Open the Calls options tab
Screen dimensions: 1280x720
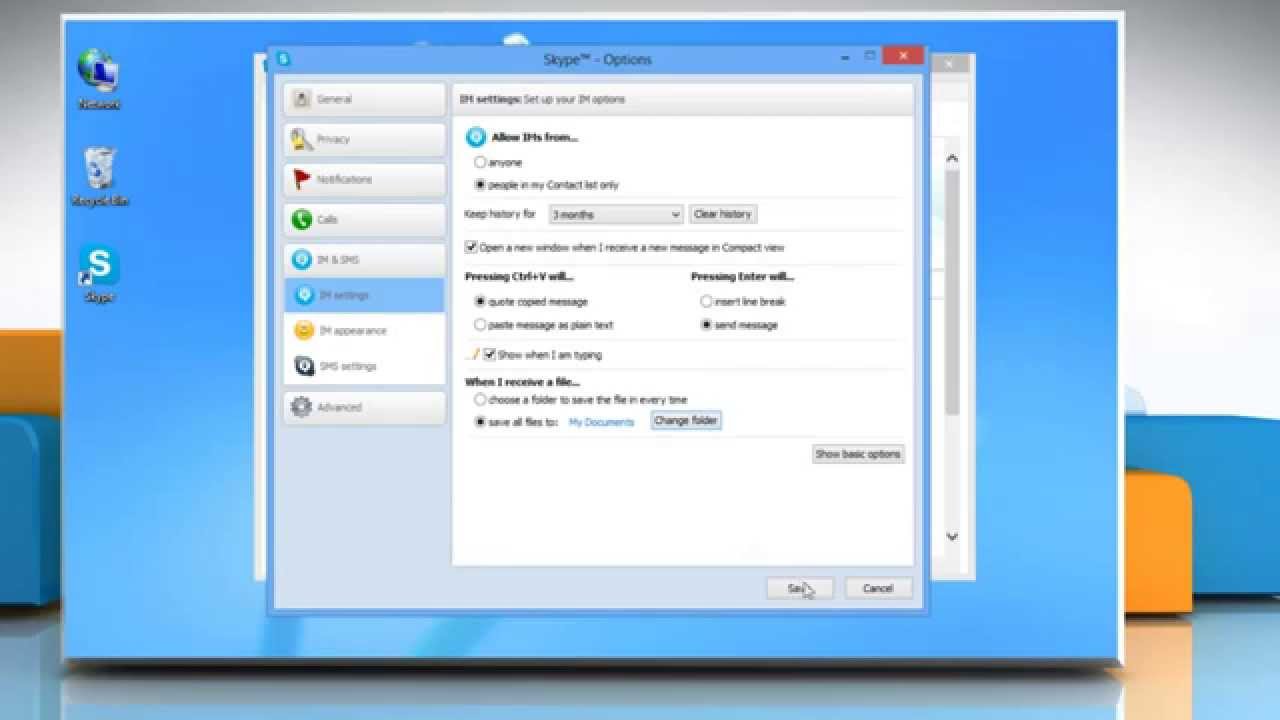tap(364, 219)
